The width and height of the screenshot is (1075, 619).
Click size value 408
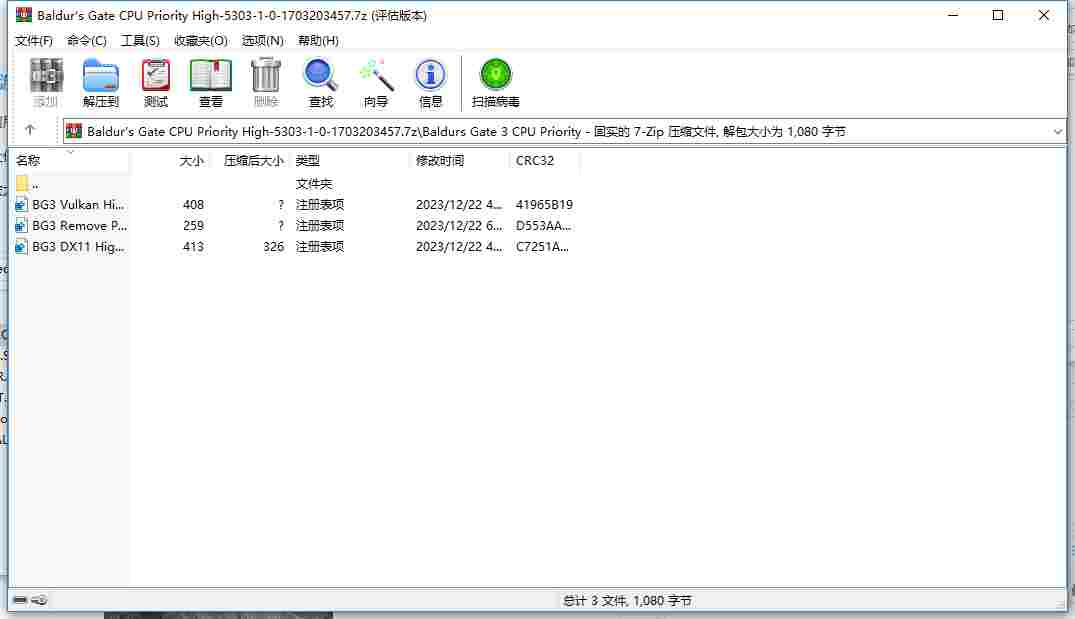[x=193, y=204]
